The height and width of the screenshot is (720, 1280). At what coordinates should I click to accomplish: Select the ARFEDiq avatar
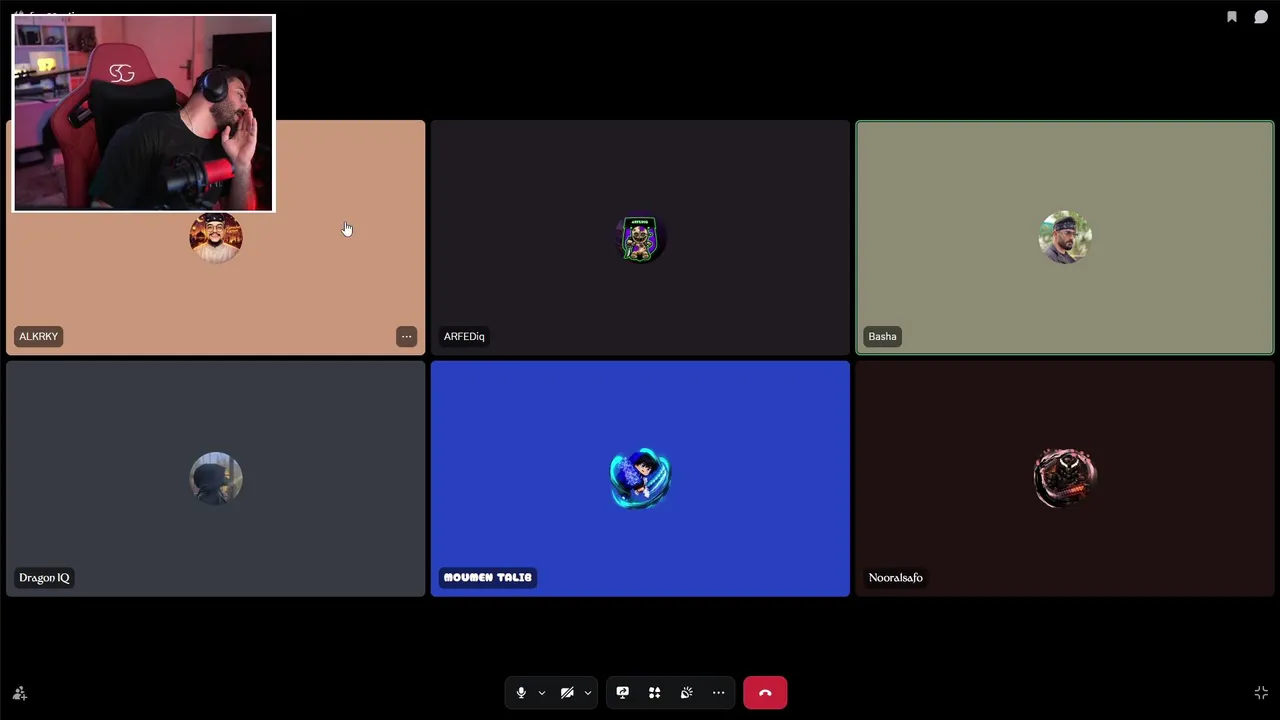[x=640, y=238]
